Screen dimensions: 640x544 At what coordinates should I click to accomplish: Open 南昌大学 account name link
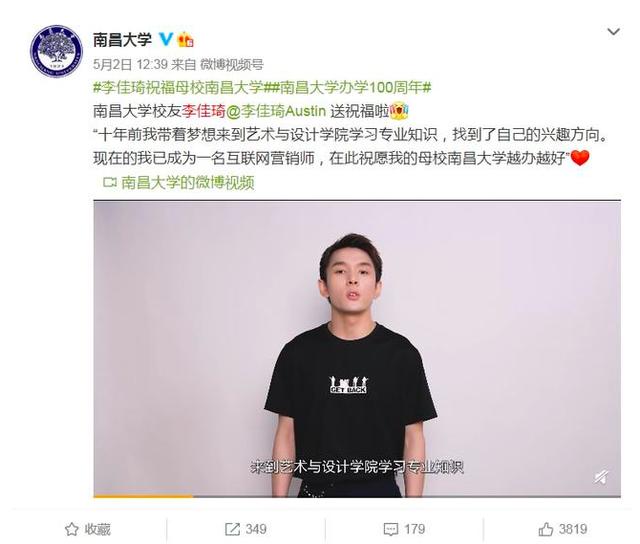click(x=122, y=40)
